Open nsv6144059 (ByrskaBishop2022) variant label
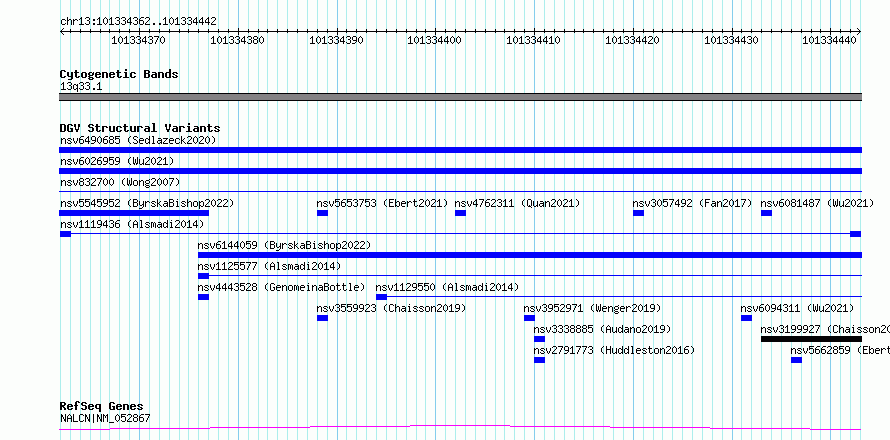890x440 pixels. coord(284,245)
